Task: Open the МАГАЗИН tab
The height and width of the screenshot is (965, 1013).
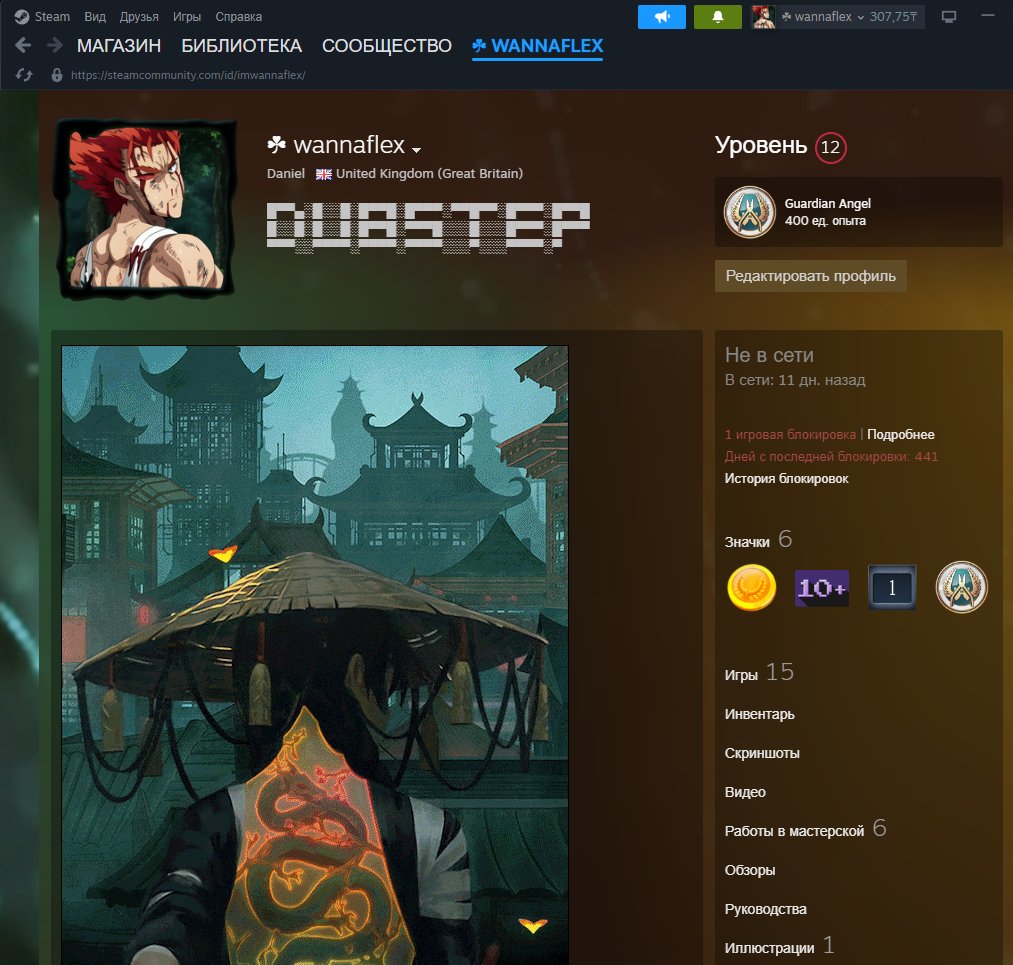Action: [119, 46]
